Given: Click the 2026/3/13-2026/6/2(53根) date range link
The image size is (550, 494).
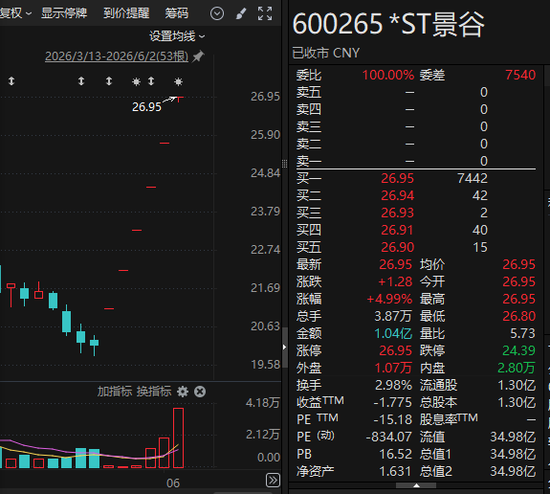Looking at the screenshot, I should tap(116, 56).
